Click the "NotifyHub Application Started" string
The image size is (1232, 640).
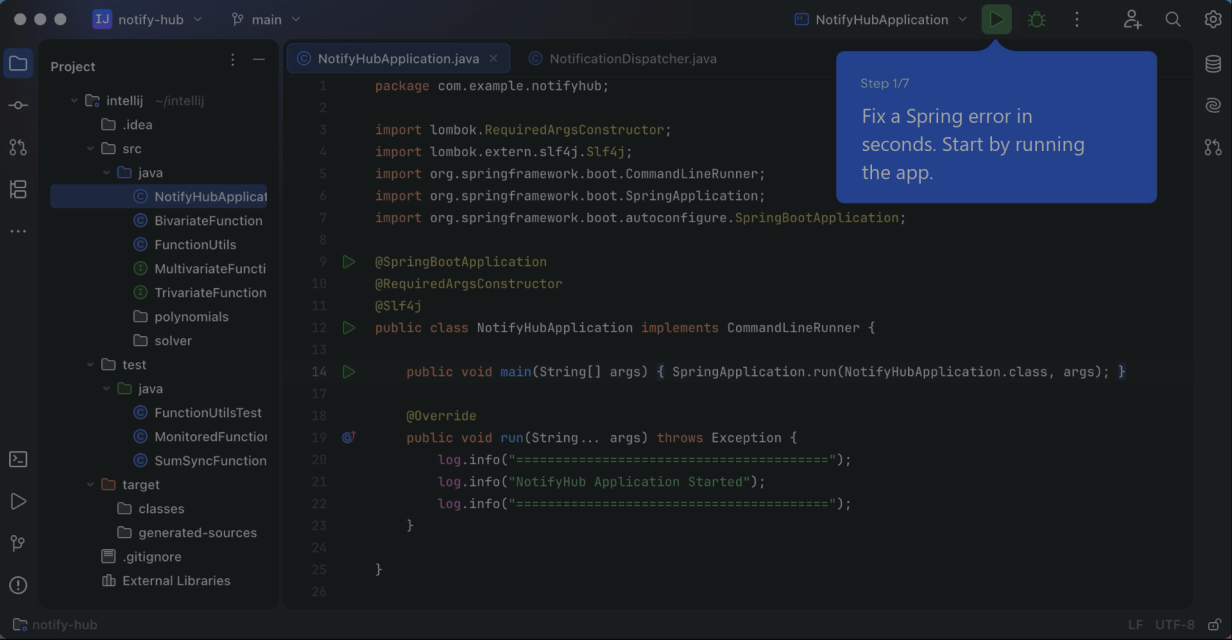coord(629,482)
